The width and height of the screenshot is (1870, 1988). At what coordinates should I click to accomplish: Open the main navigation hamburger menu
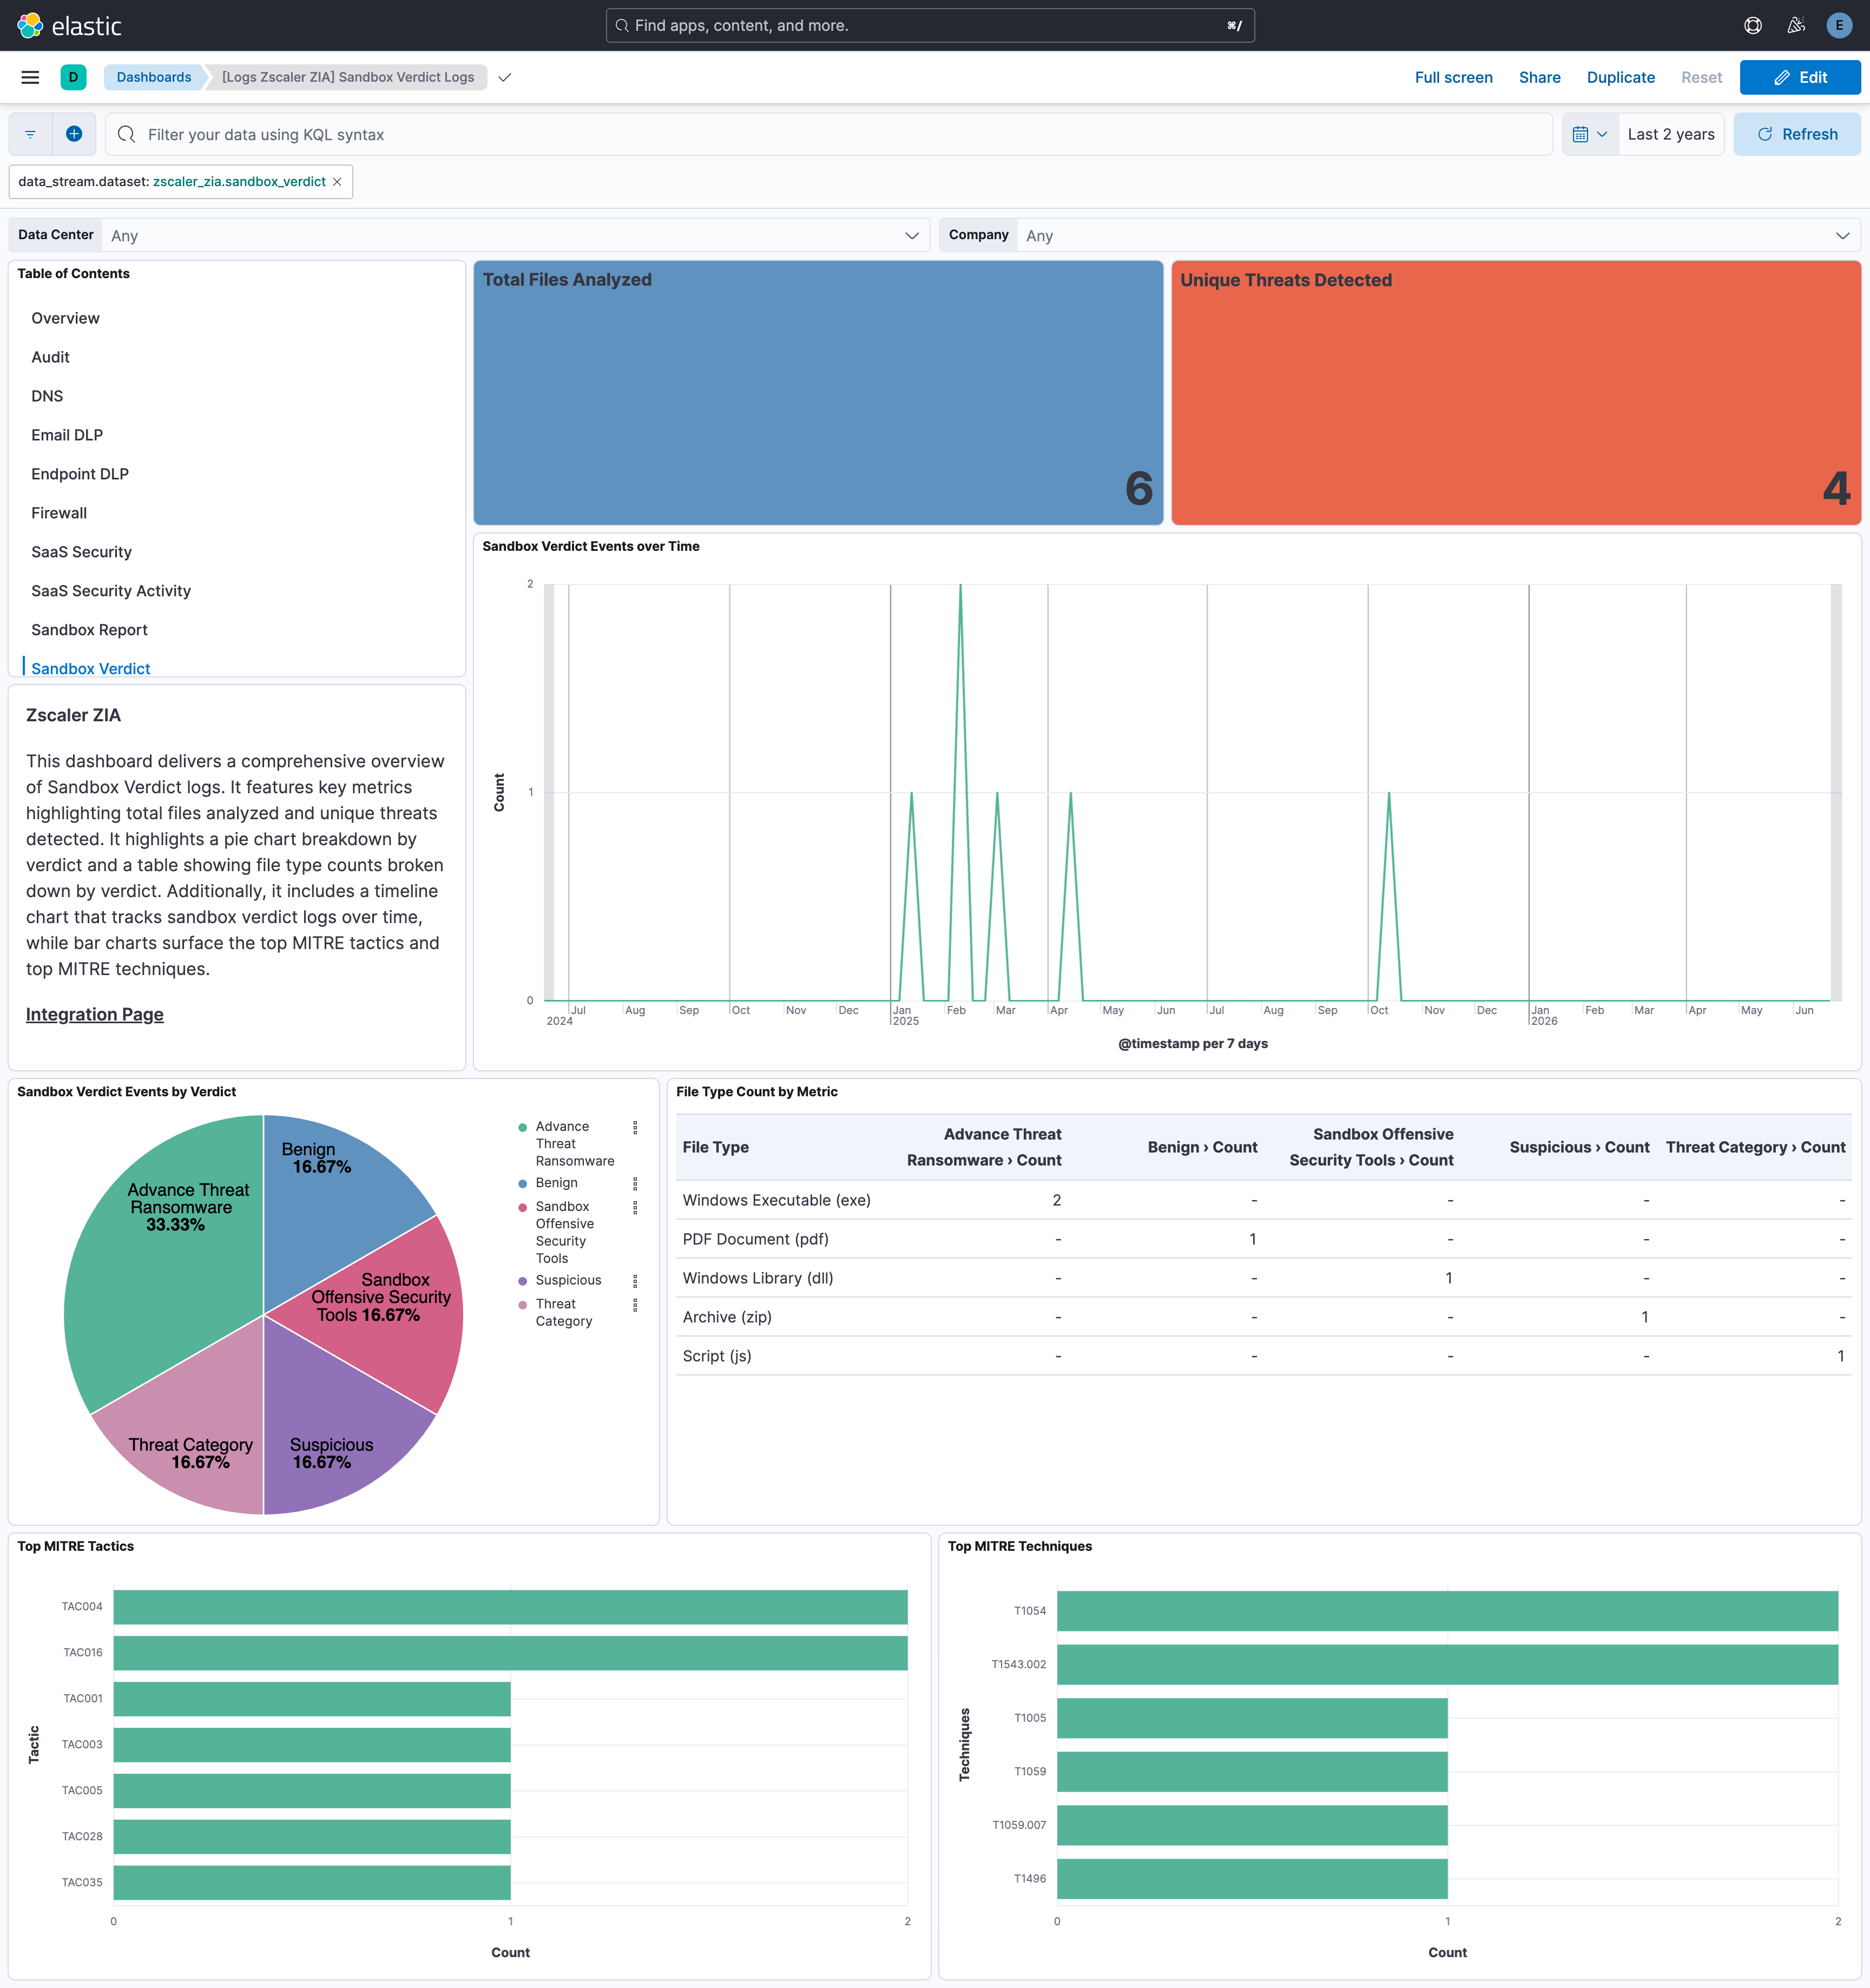click(30, 77)
